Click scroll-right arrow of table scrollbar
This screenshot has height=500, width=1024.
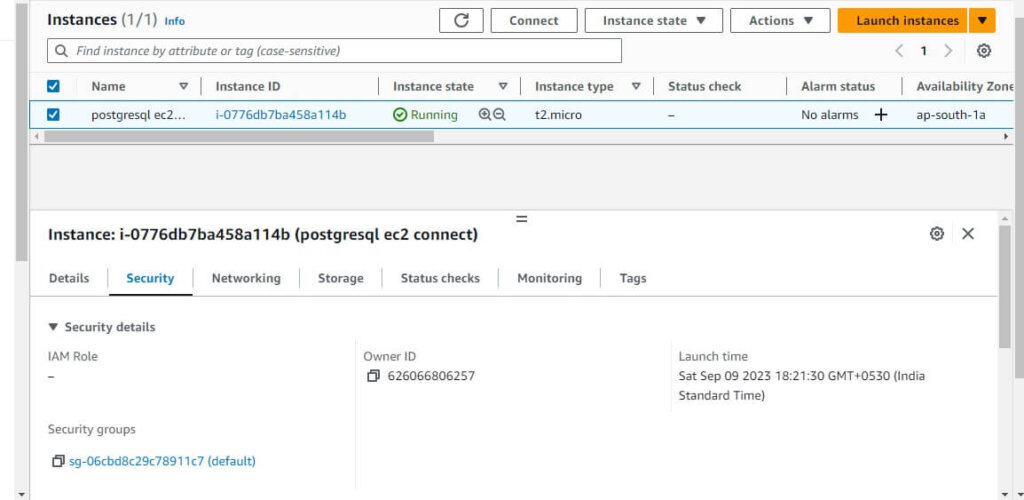tap(1006, 136)
